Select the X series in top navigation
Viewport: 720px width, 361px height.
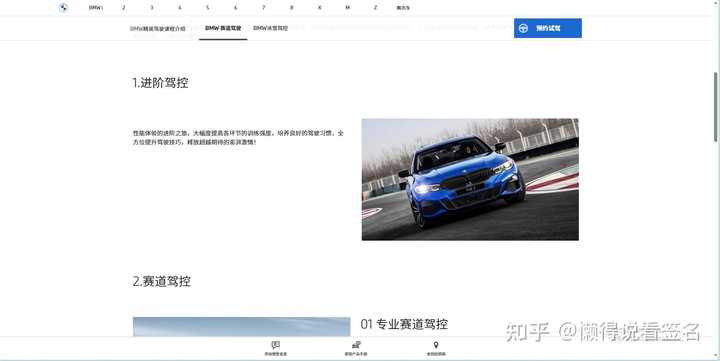[320, 8]
